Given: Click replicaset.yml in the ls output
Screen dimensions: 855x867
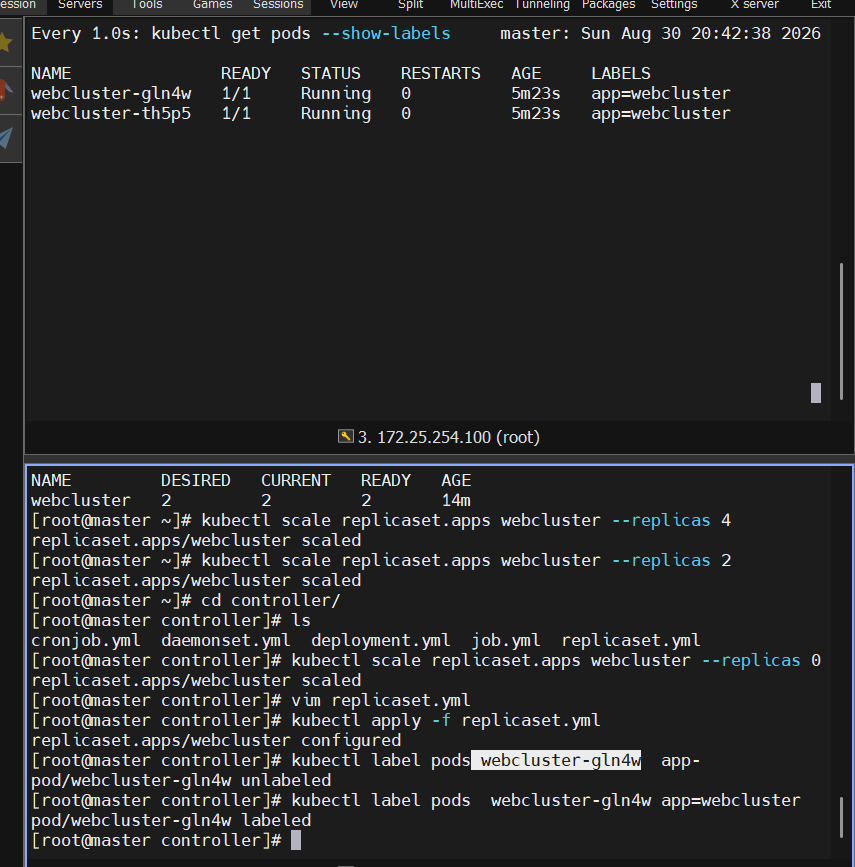Looking at the screenshot, I should click(x=630, y=640).
